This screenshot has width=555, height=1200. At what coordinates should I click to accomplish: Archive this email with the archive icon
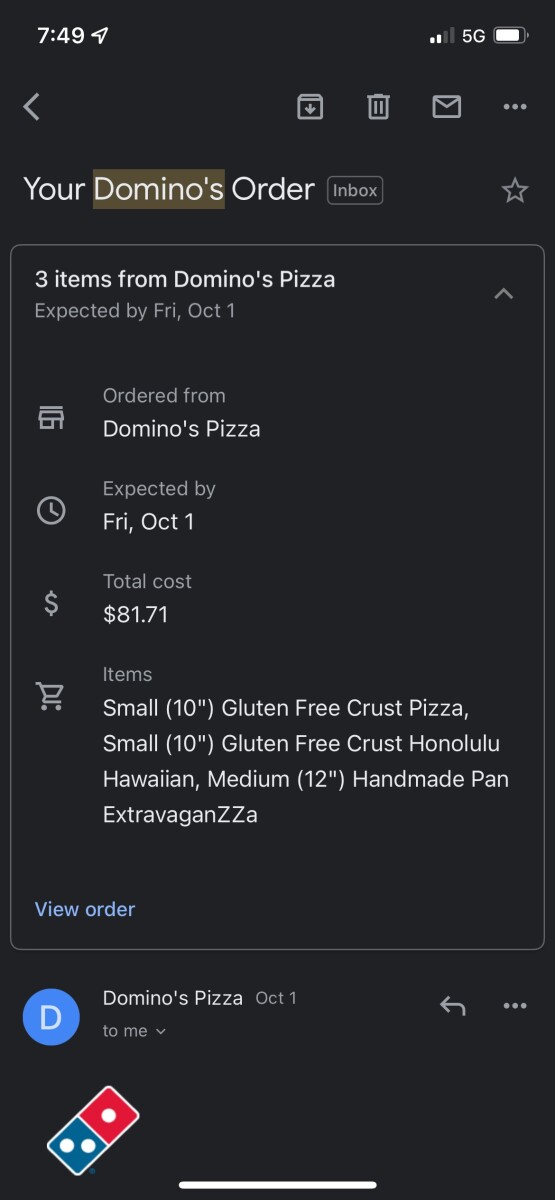click(310, 107)
